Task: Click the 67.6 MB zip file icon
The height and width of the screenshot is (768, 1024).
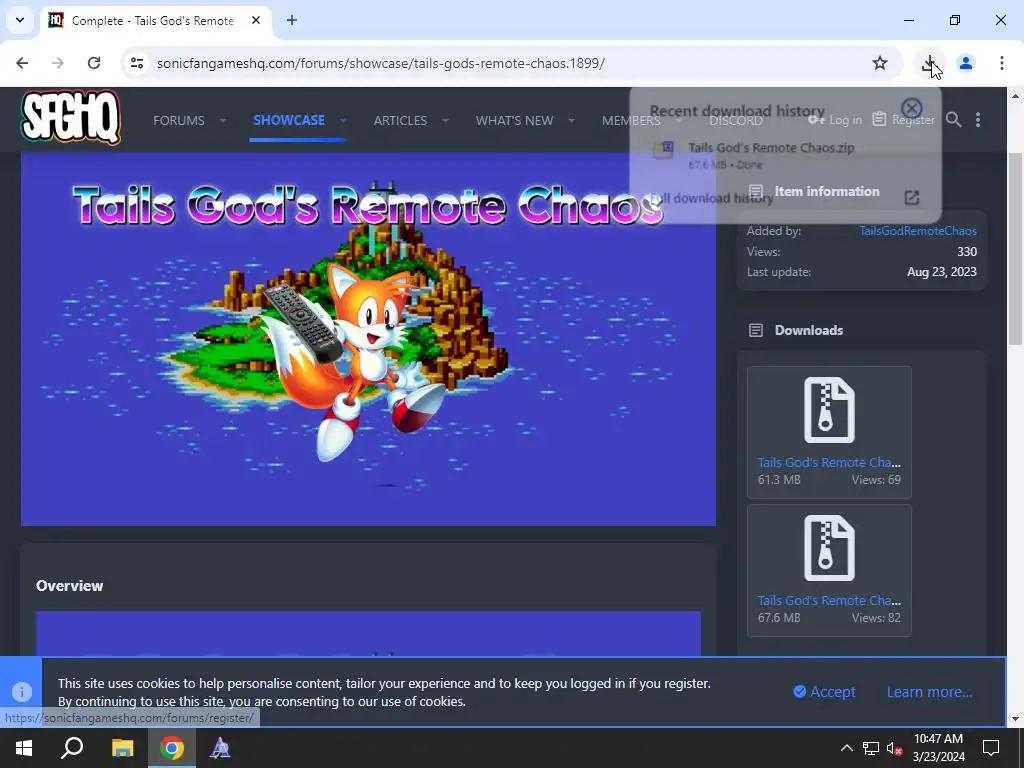Action: click(x=829, y=548)
